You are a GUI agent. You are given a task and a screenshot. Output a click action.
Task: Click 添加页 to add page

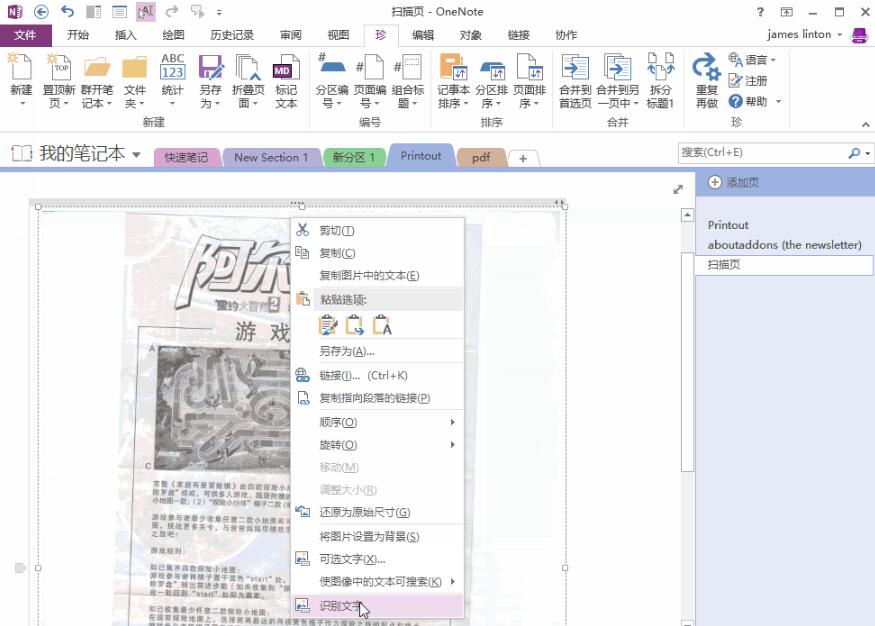733,182
